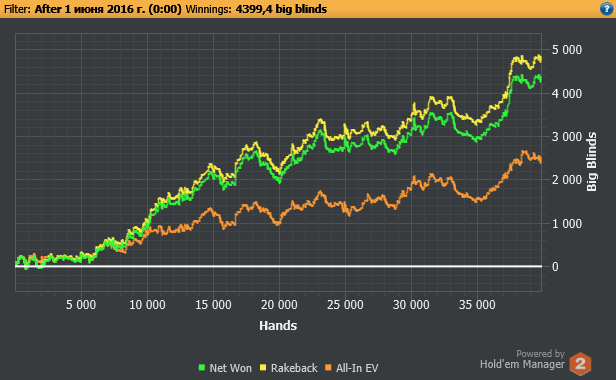Click the 'Winnings:' label in header
Viewport: 616px width, 380px height.
coord(209,9)
